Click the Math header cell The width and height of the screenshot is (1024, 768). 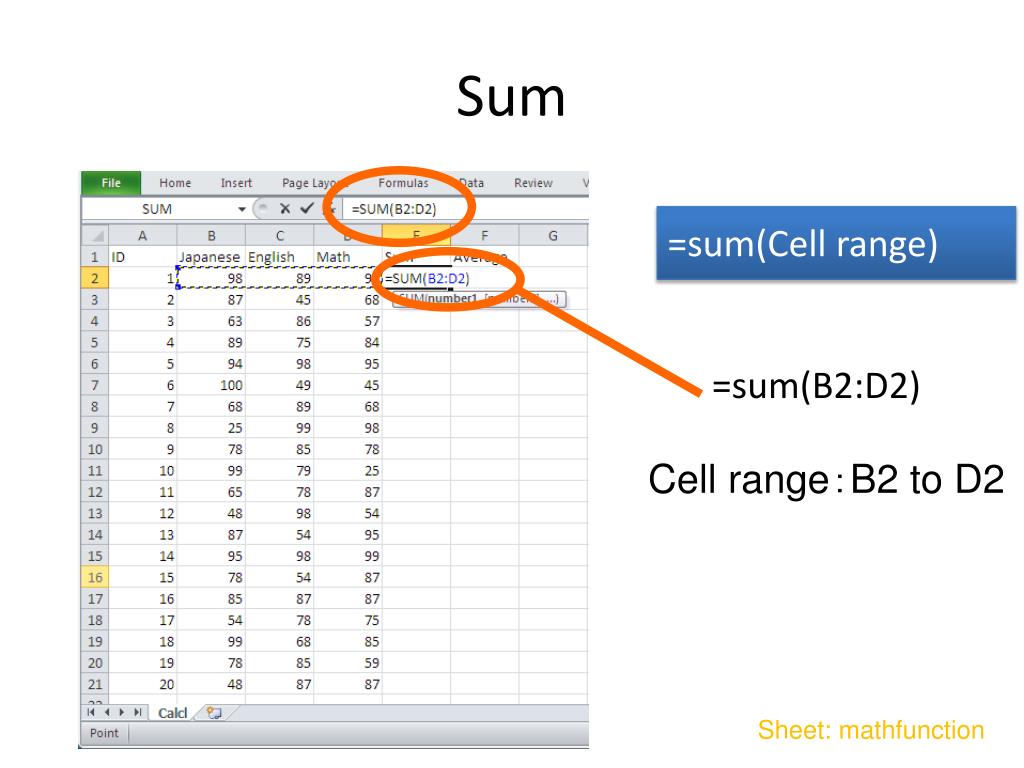pos(347,257)
